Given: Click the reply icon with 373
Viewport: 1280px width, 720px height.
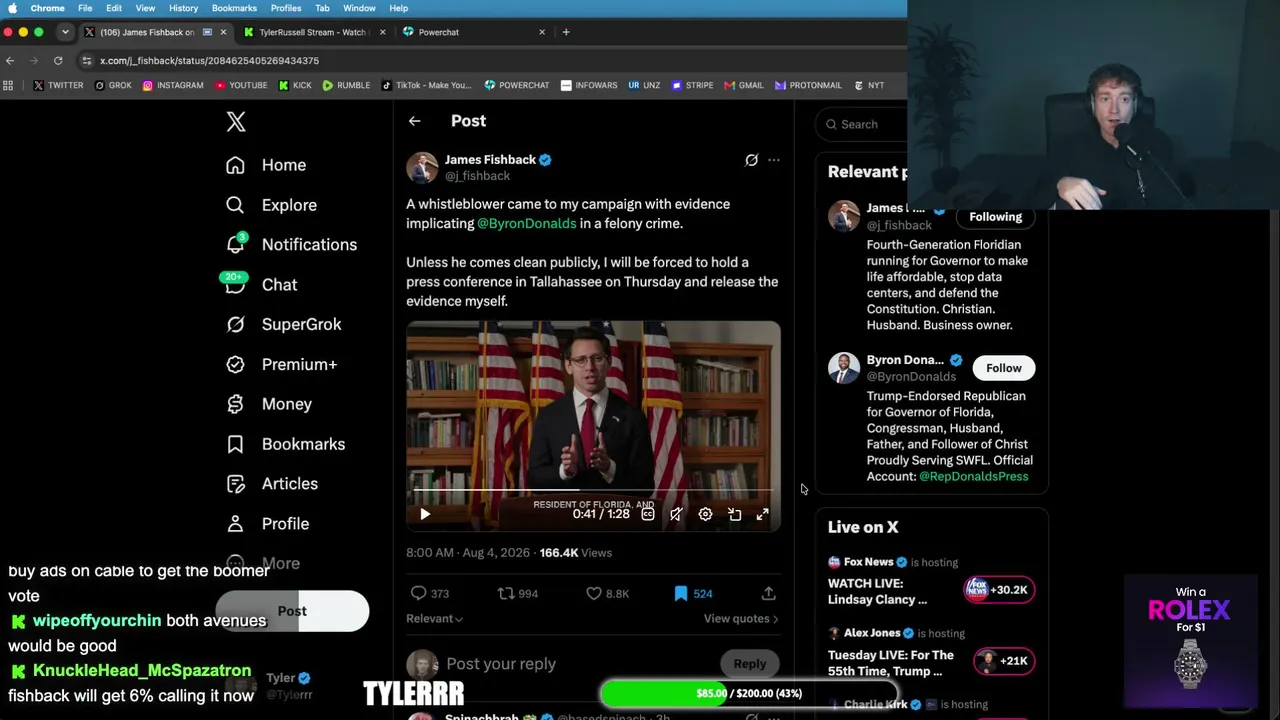Looking at the screenshot, I should [430, 594].
